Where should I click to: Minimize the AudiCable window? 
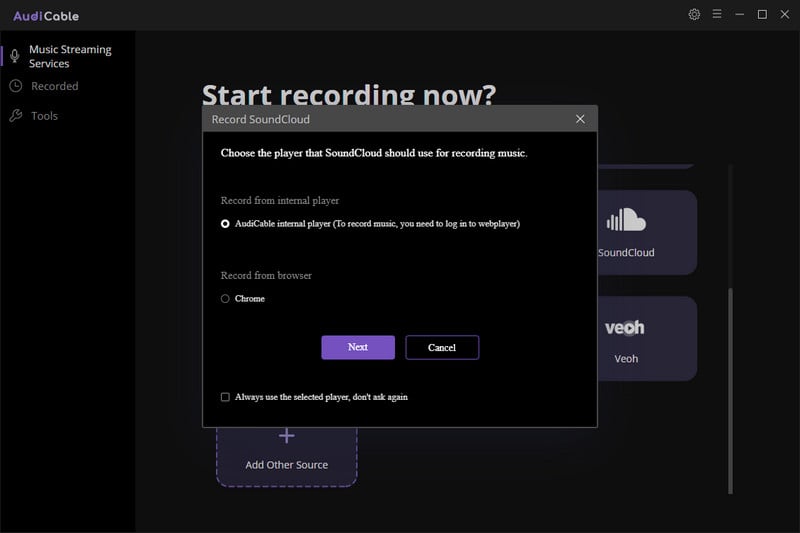(739, 14)
